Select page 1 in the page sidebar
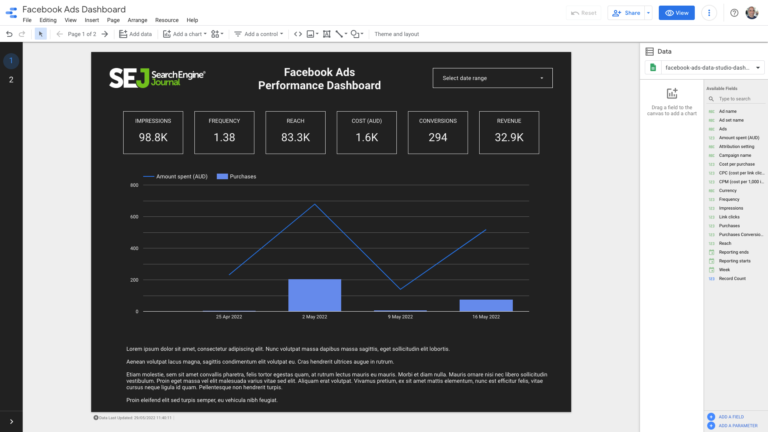Viewport: 768px width, 432px height. [x=11, y=61]
